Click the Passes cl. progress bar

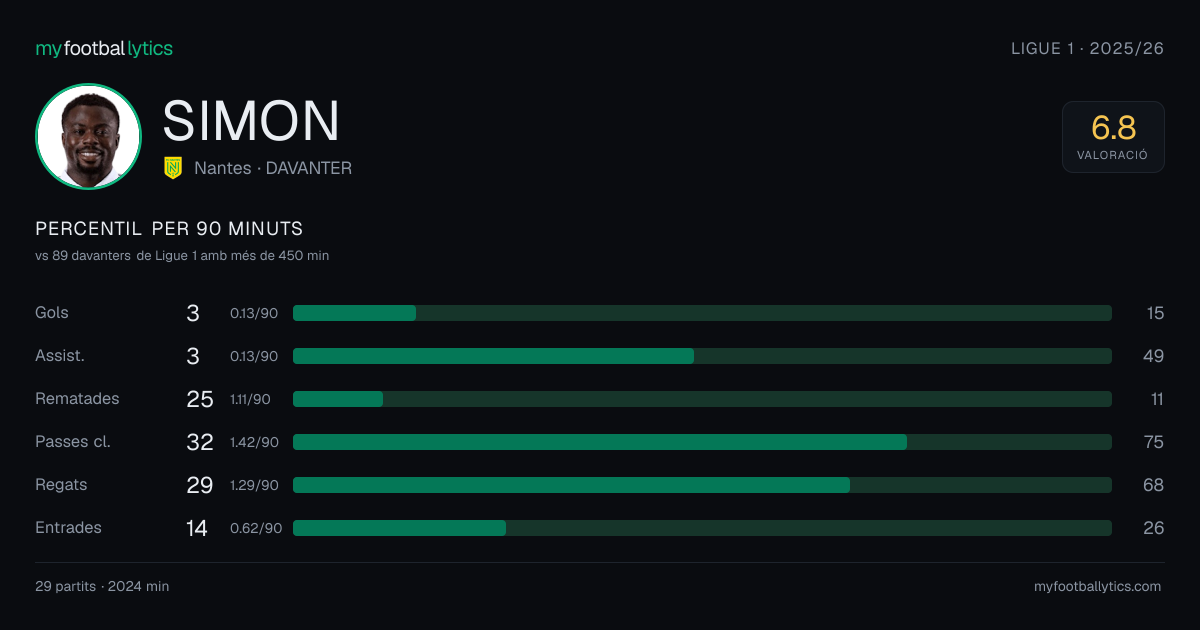pos(702,442)
